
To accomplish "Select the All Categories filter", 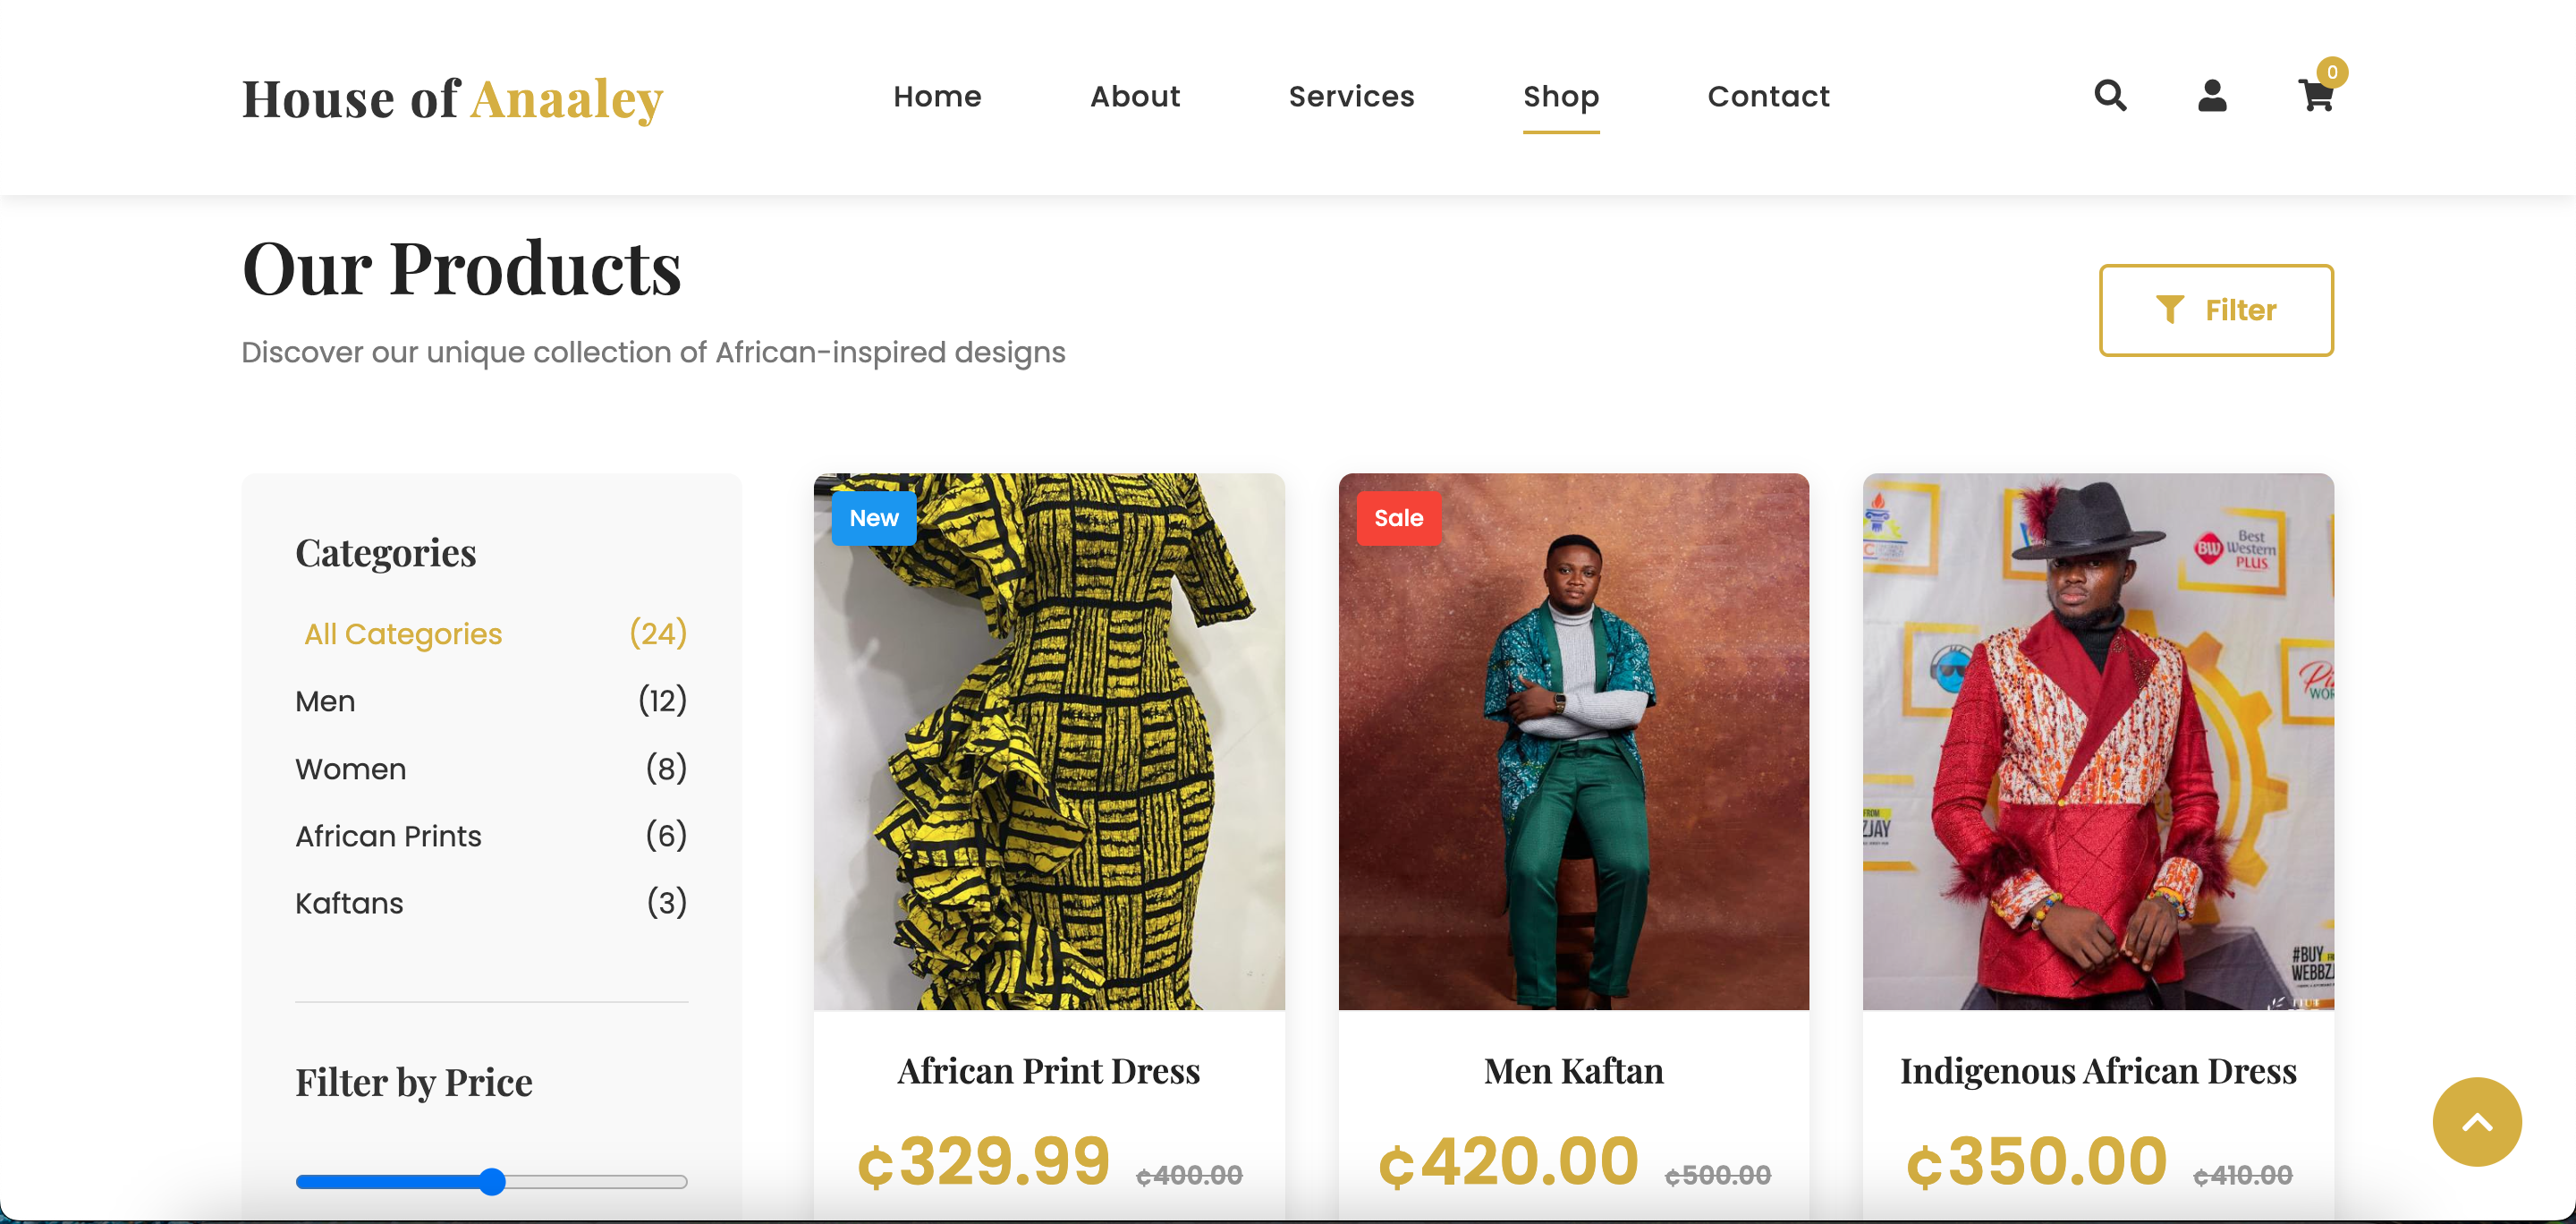I will (403, 634).
